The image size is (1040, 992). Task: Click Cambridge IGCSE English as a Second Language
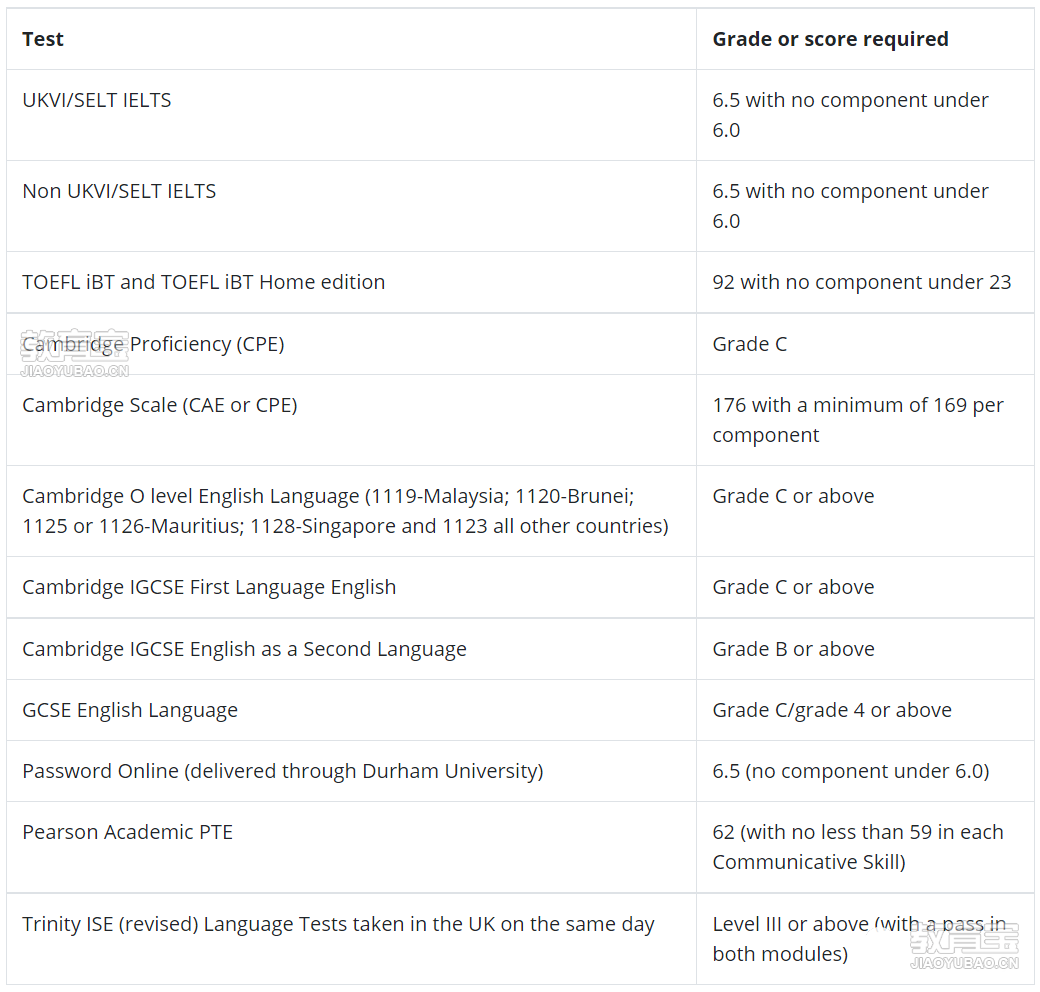244,649
